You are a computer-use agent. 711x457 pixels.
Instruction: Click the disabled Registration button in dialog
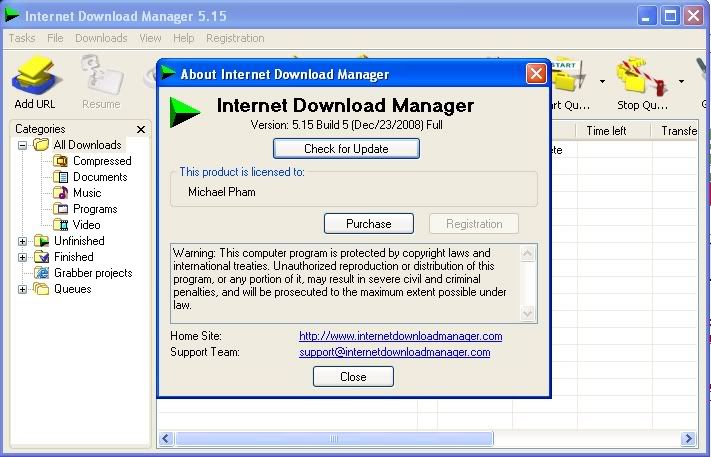click(x=474, y=224)
